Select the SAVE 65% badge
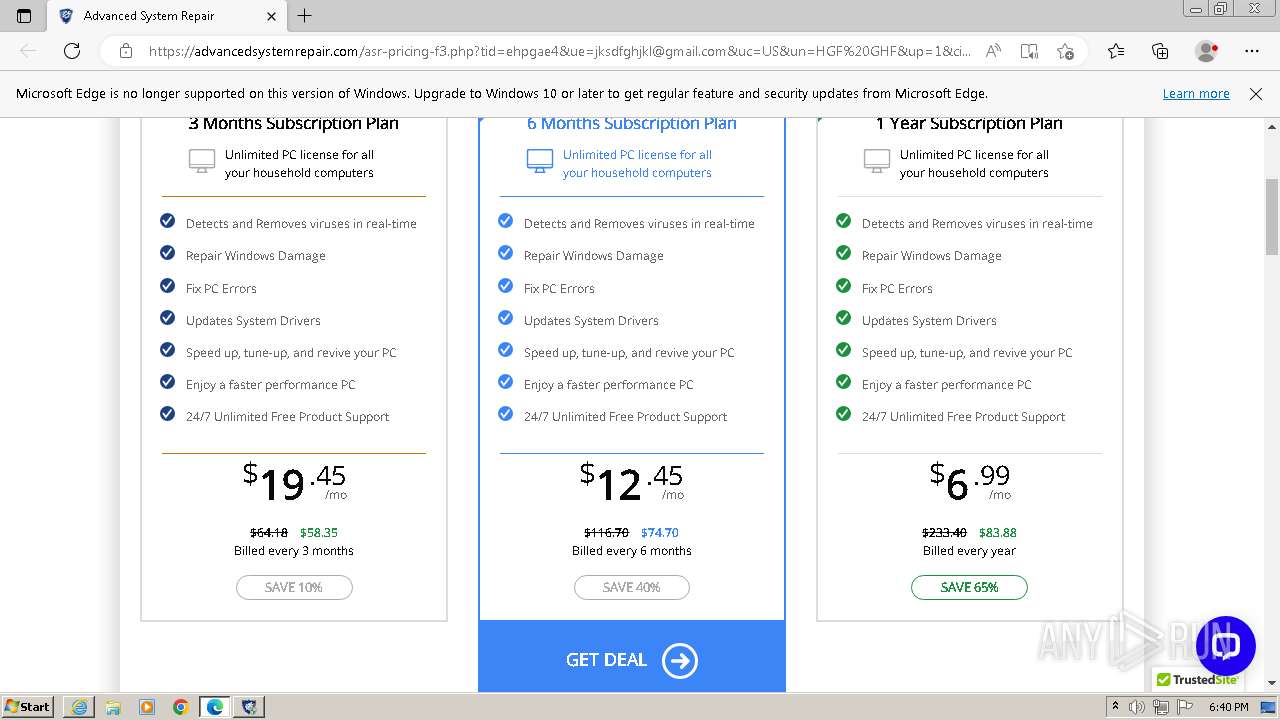1280x720 pixels. pos(969,587)
